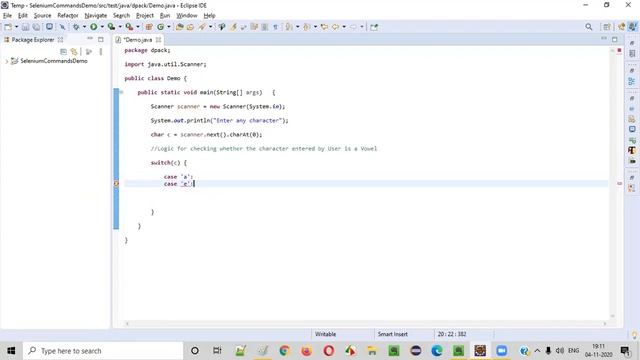Click the green Run button icon
The image size is (640, 360).
point(93,27)
